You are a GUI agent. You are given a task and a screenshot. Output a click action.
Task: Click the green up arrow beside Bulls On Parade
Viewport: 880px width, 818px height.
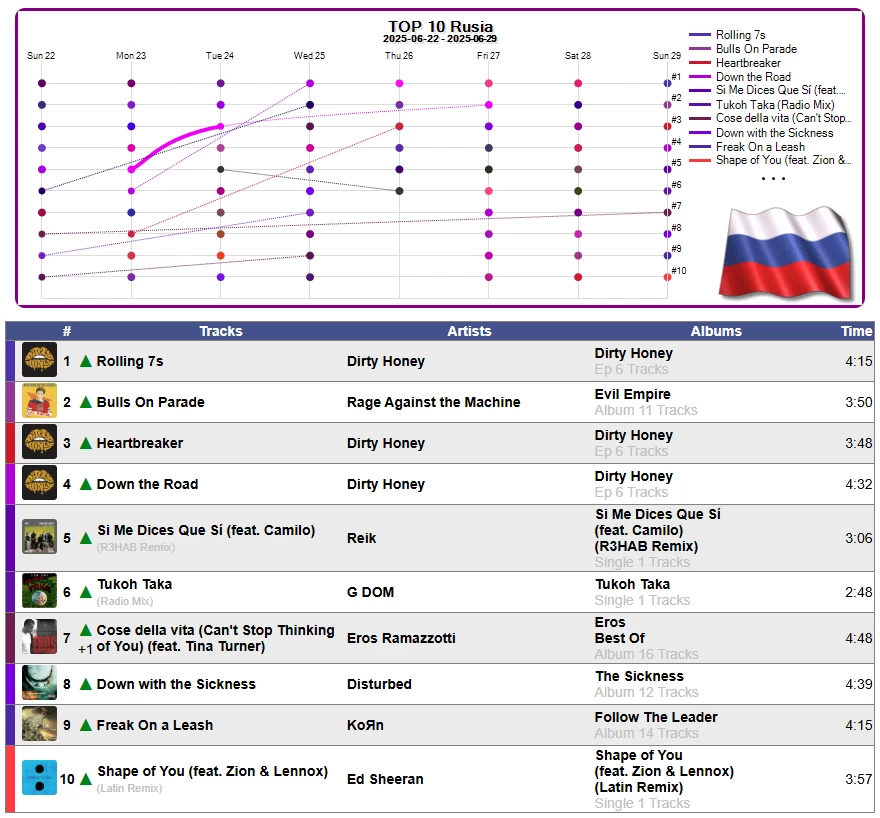tap(86, 402)
